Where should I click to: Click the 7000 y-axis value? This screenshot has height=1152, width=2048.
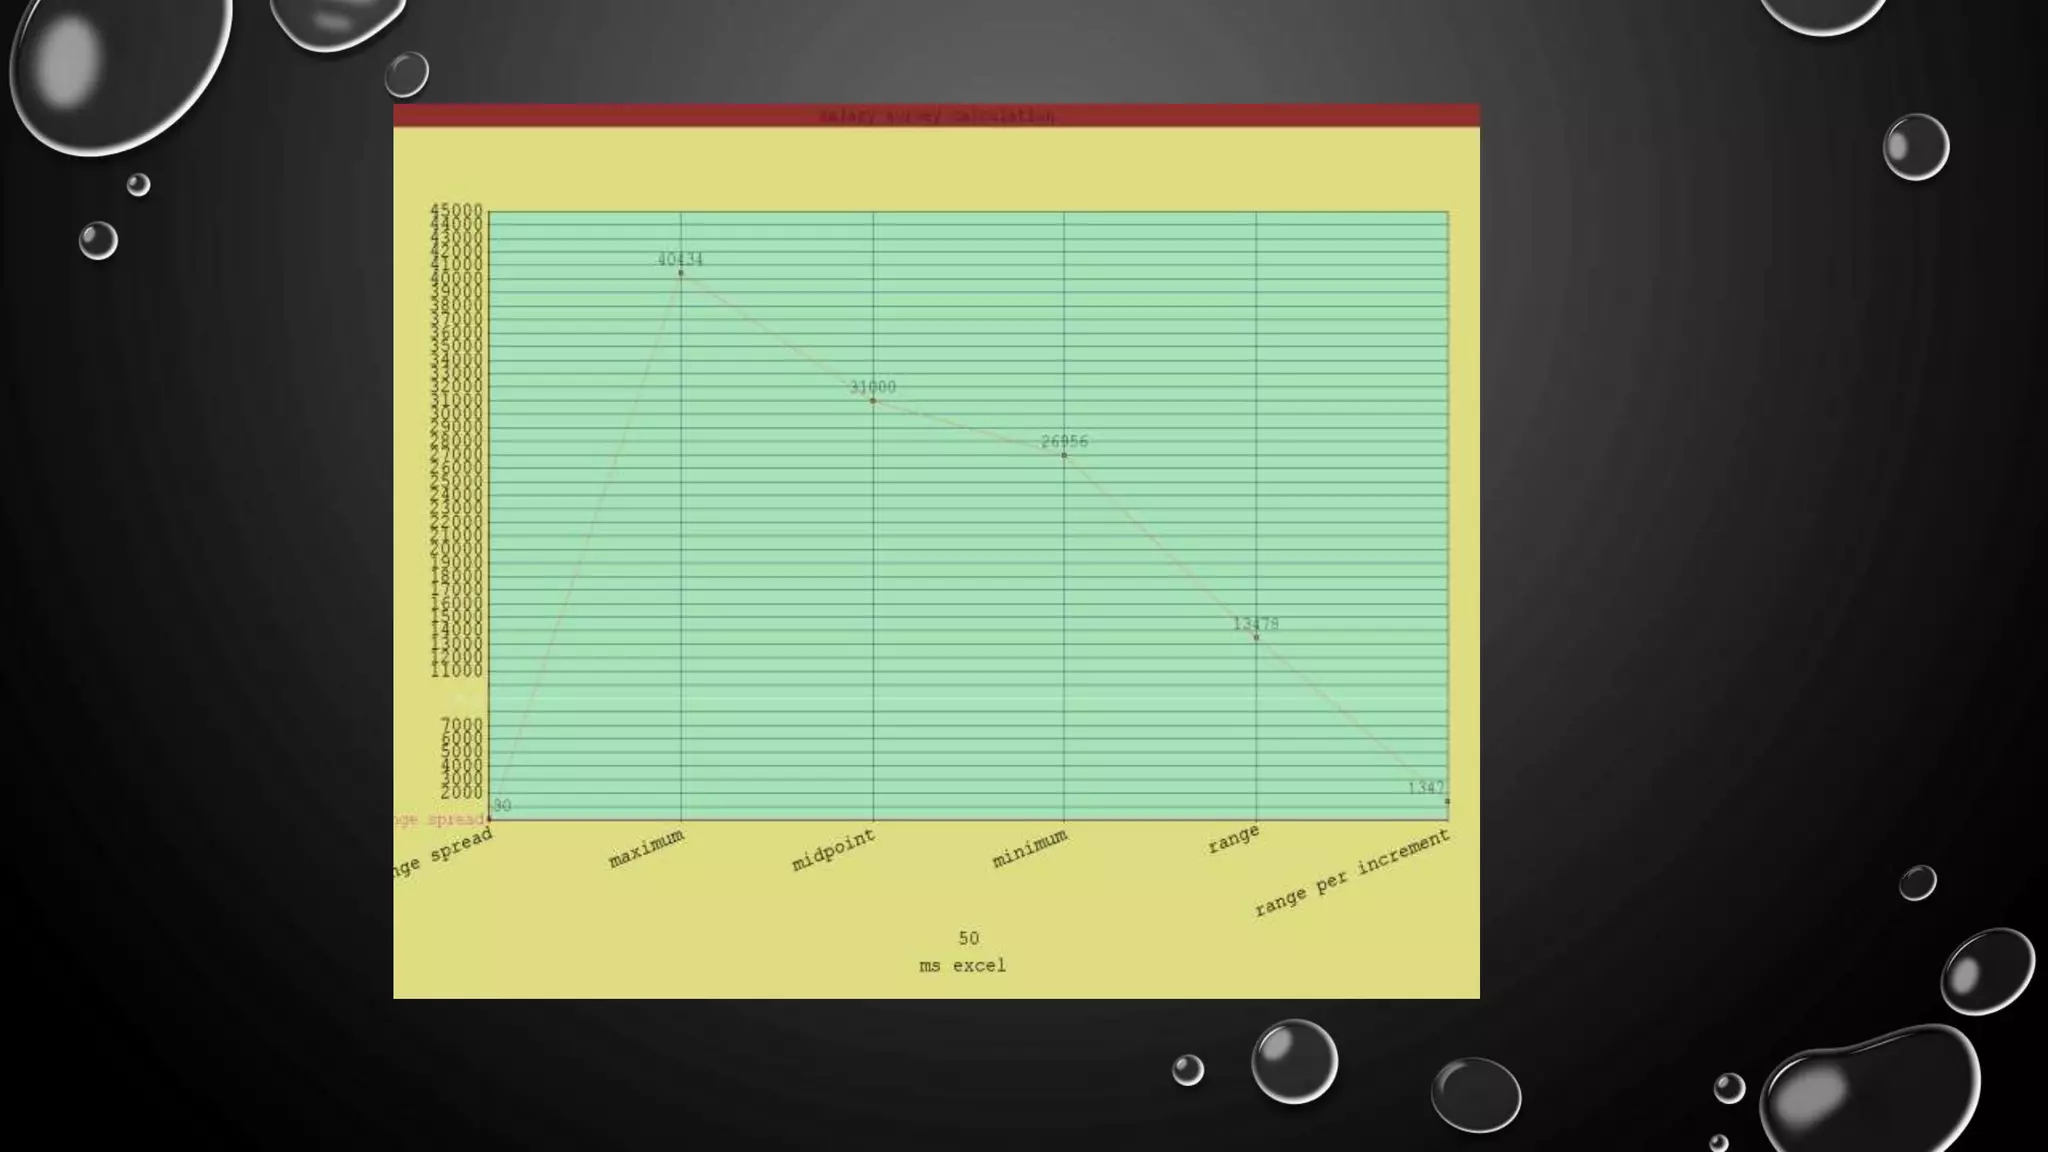[461, 724]
